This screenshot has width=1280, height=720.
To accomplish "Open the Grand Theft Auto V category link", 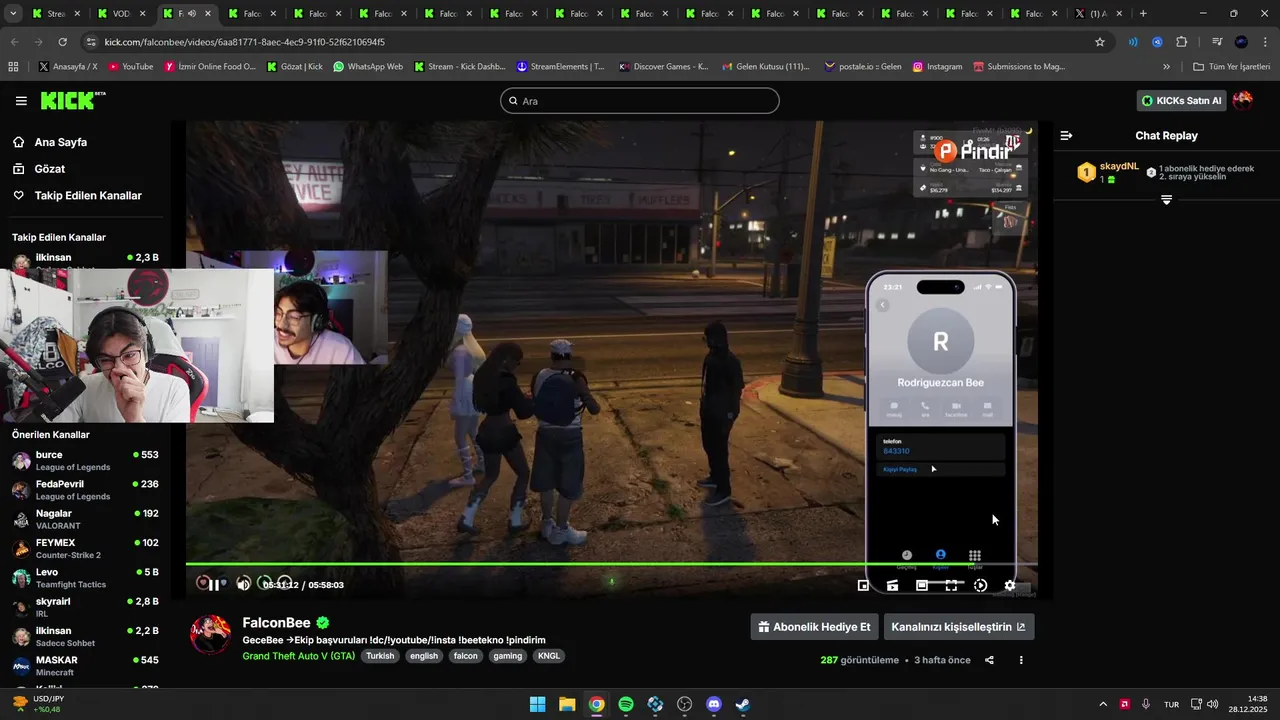I will point(298,656).
